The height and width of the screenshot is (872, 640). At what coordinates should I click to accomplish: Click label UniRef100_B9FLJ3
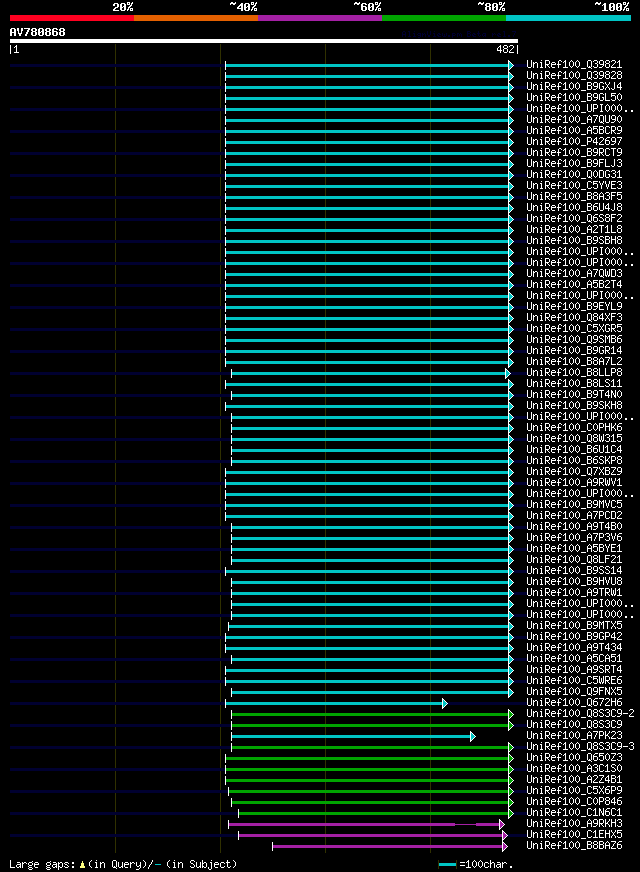click(574, 164)
